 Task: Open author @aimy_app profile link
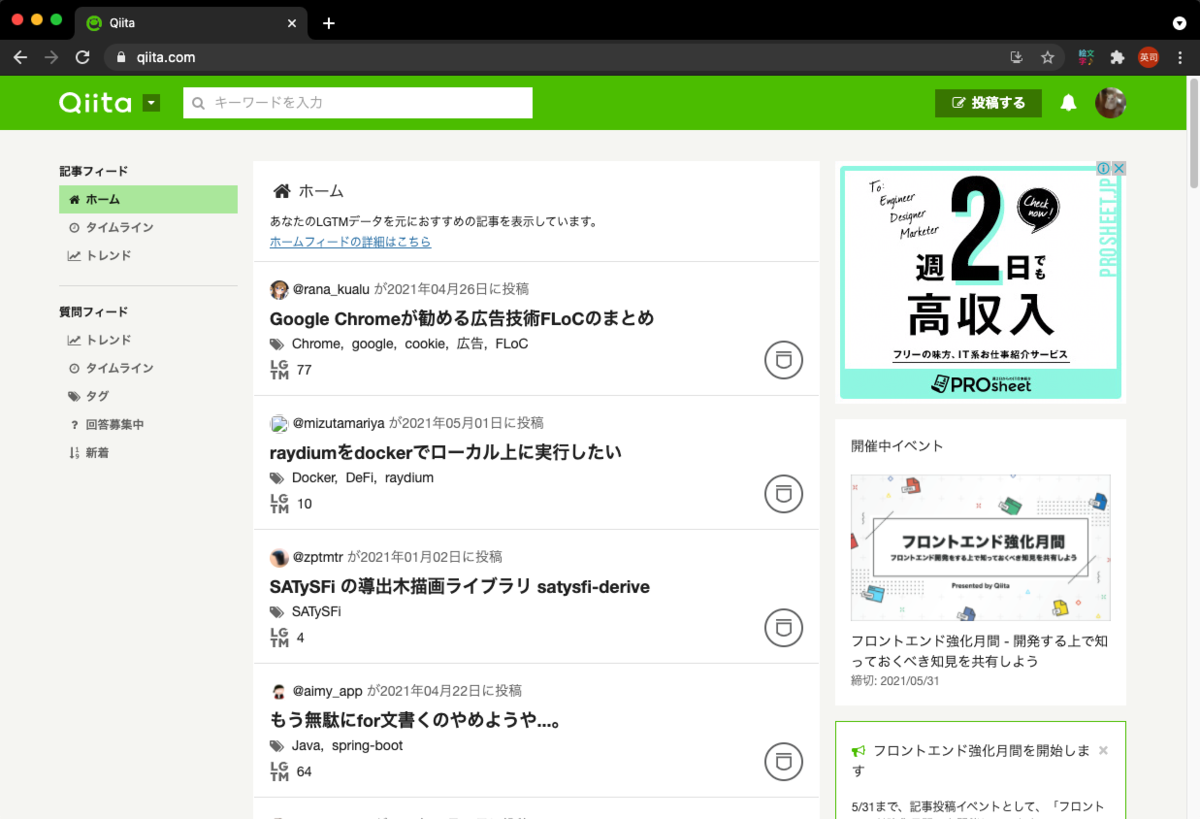point(328,691)
